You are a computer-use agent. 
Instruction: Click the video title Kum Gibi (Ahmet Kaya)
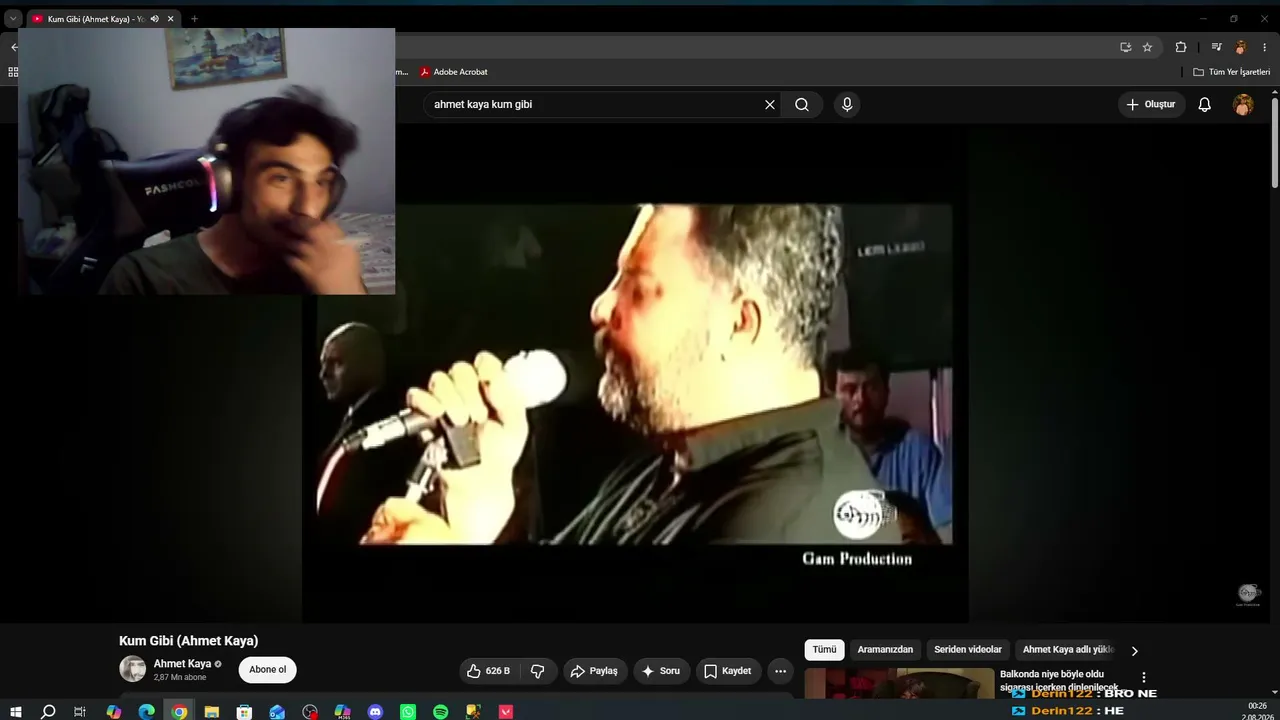click(x=189, y=641)
